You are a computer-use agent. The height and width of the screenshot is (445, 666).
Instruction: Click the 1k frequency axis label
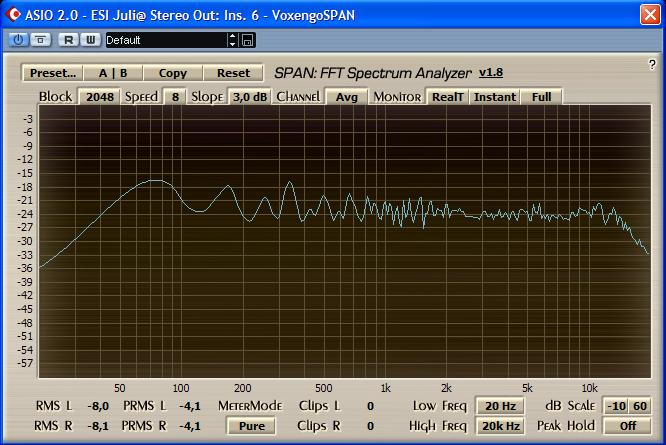click(x=386, y=388)
